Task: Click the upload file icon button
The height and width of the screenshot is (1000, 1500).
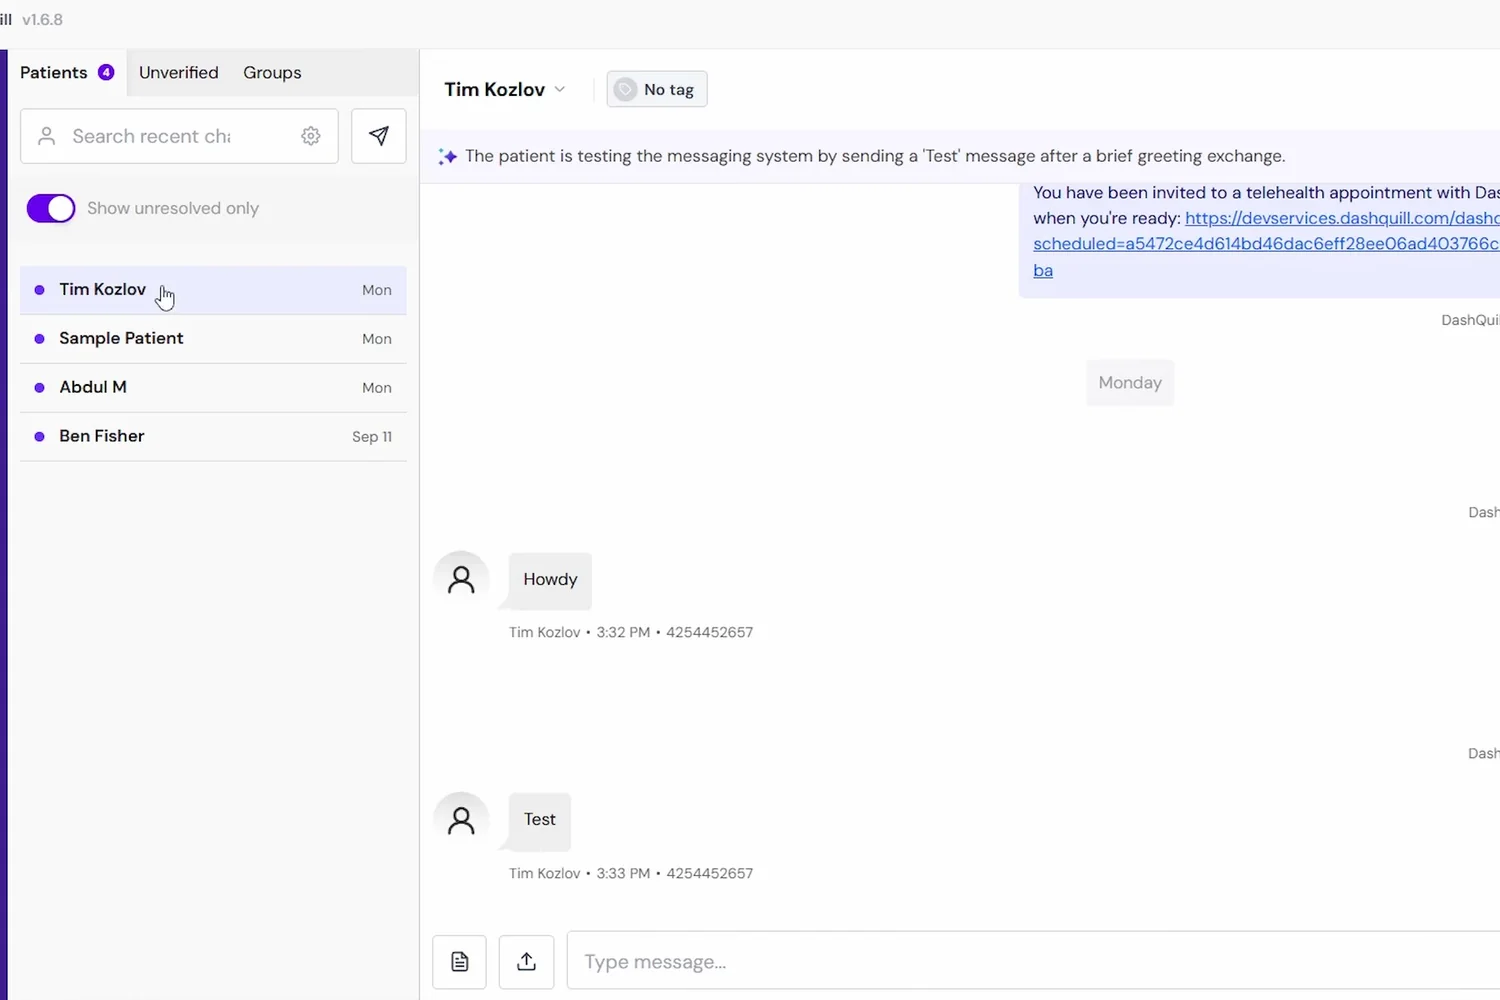Action: coord(527,962)
